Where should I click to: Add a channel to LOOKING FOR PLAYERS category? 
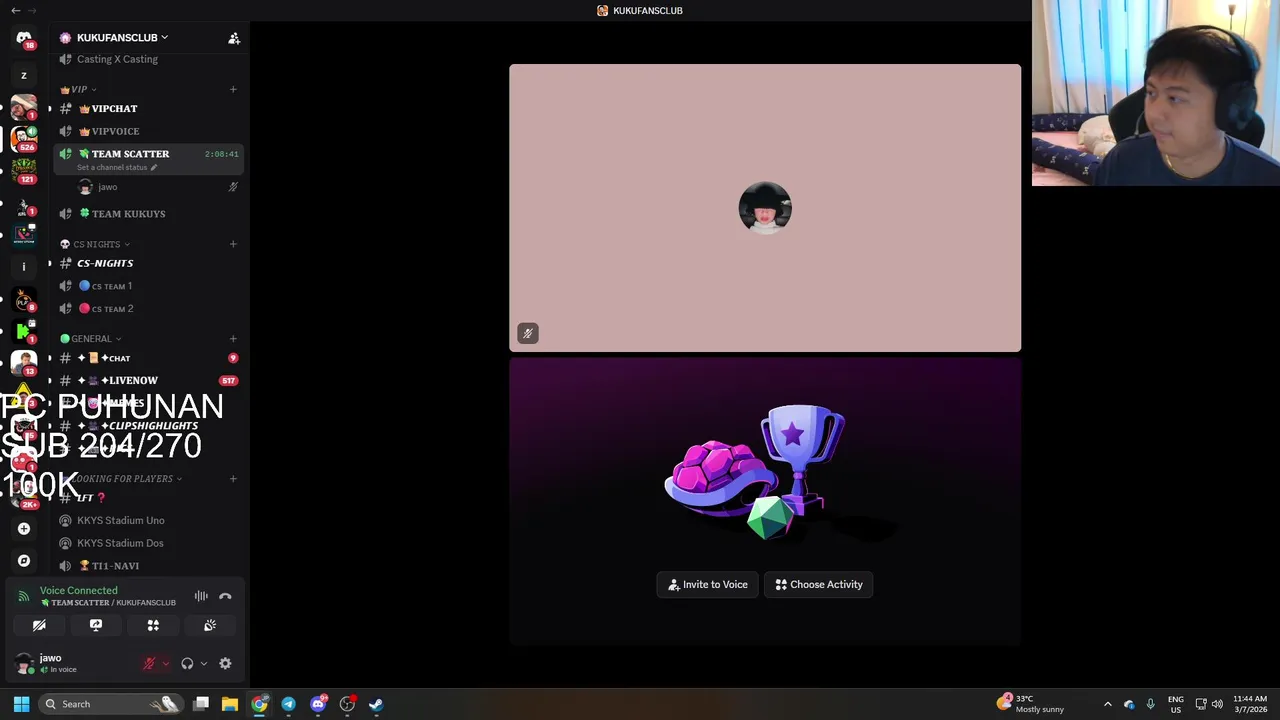[233, 479]
